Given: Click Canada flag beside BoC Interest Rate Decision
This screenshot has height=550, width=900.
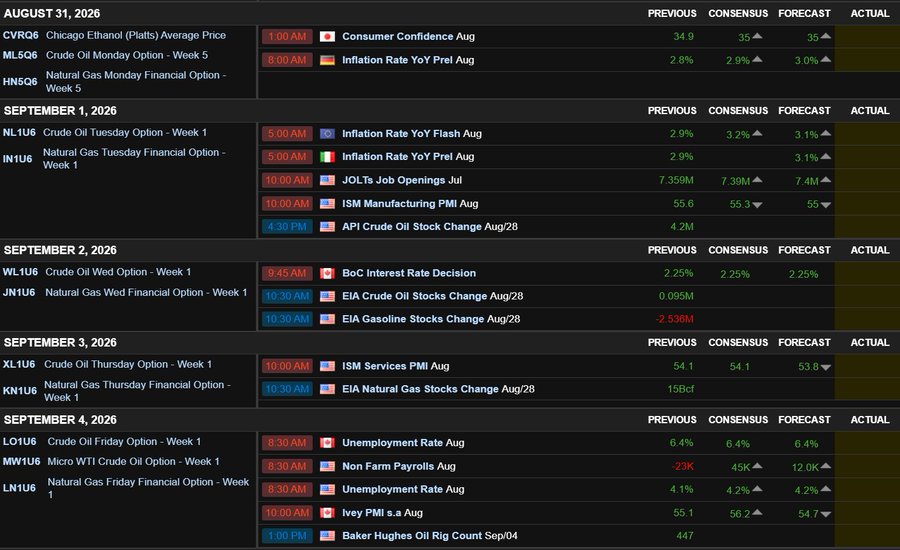Looking at the screenshot, I should (327, 273).
